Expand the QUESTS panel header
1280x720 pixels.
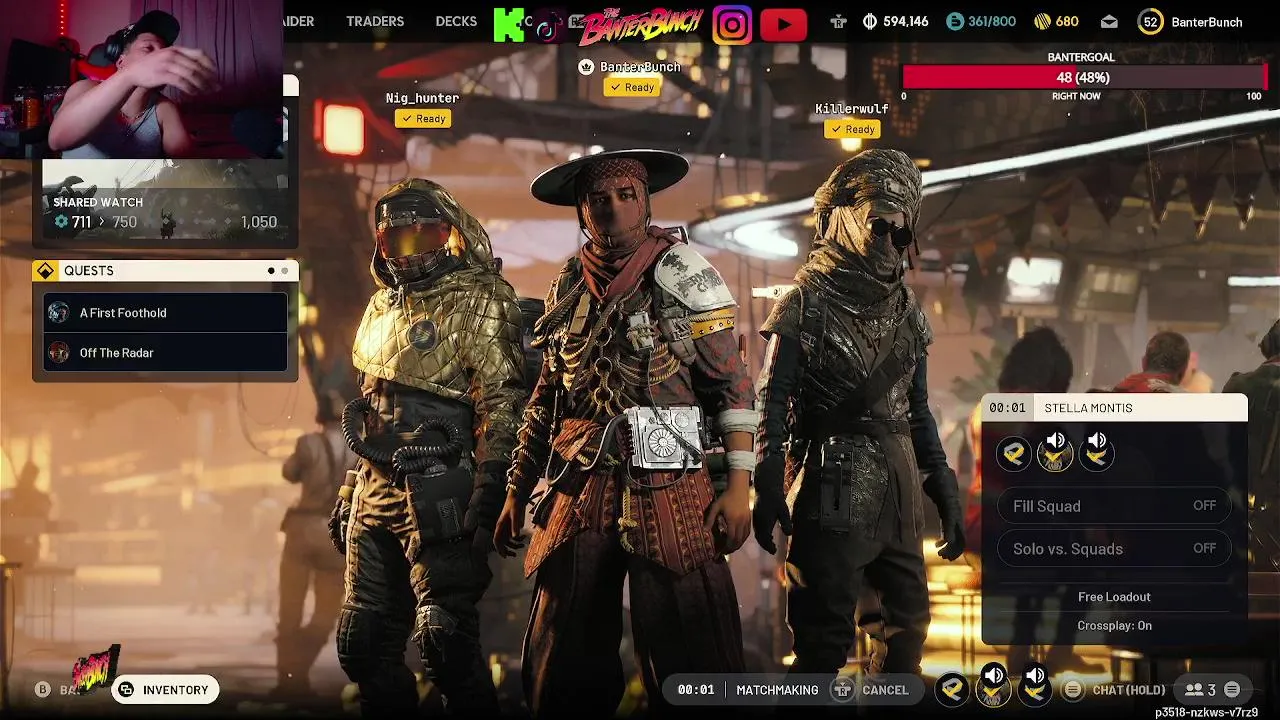pos(165,271)
